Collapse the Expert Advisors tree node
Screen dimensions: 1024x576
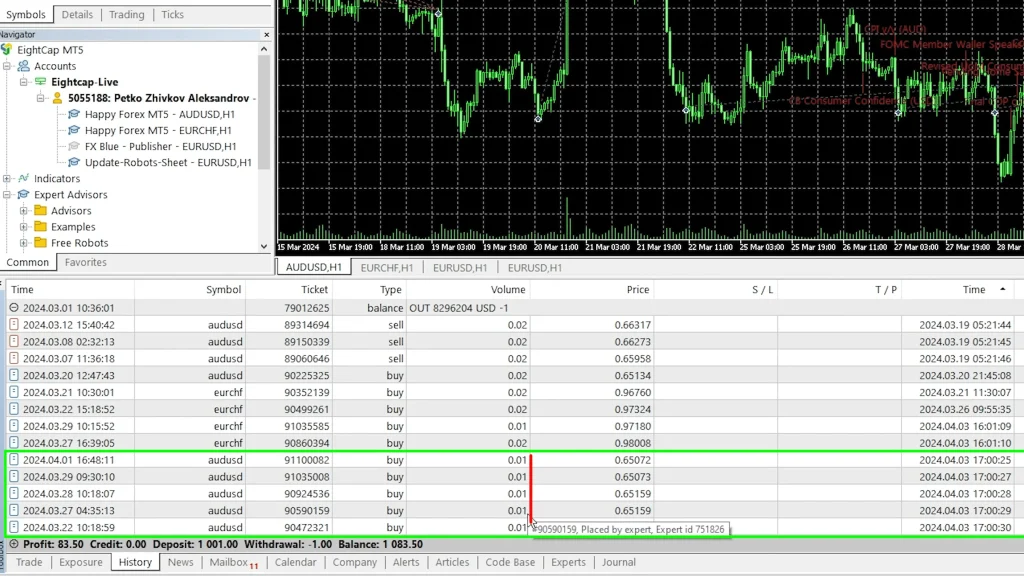7,195
